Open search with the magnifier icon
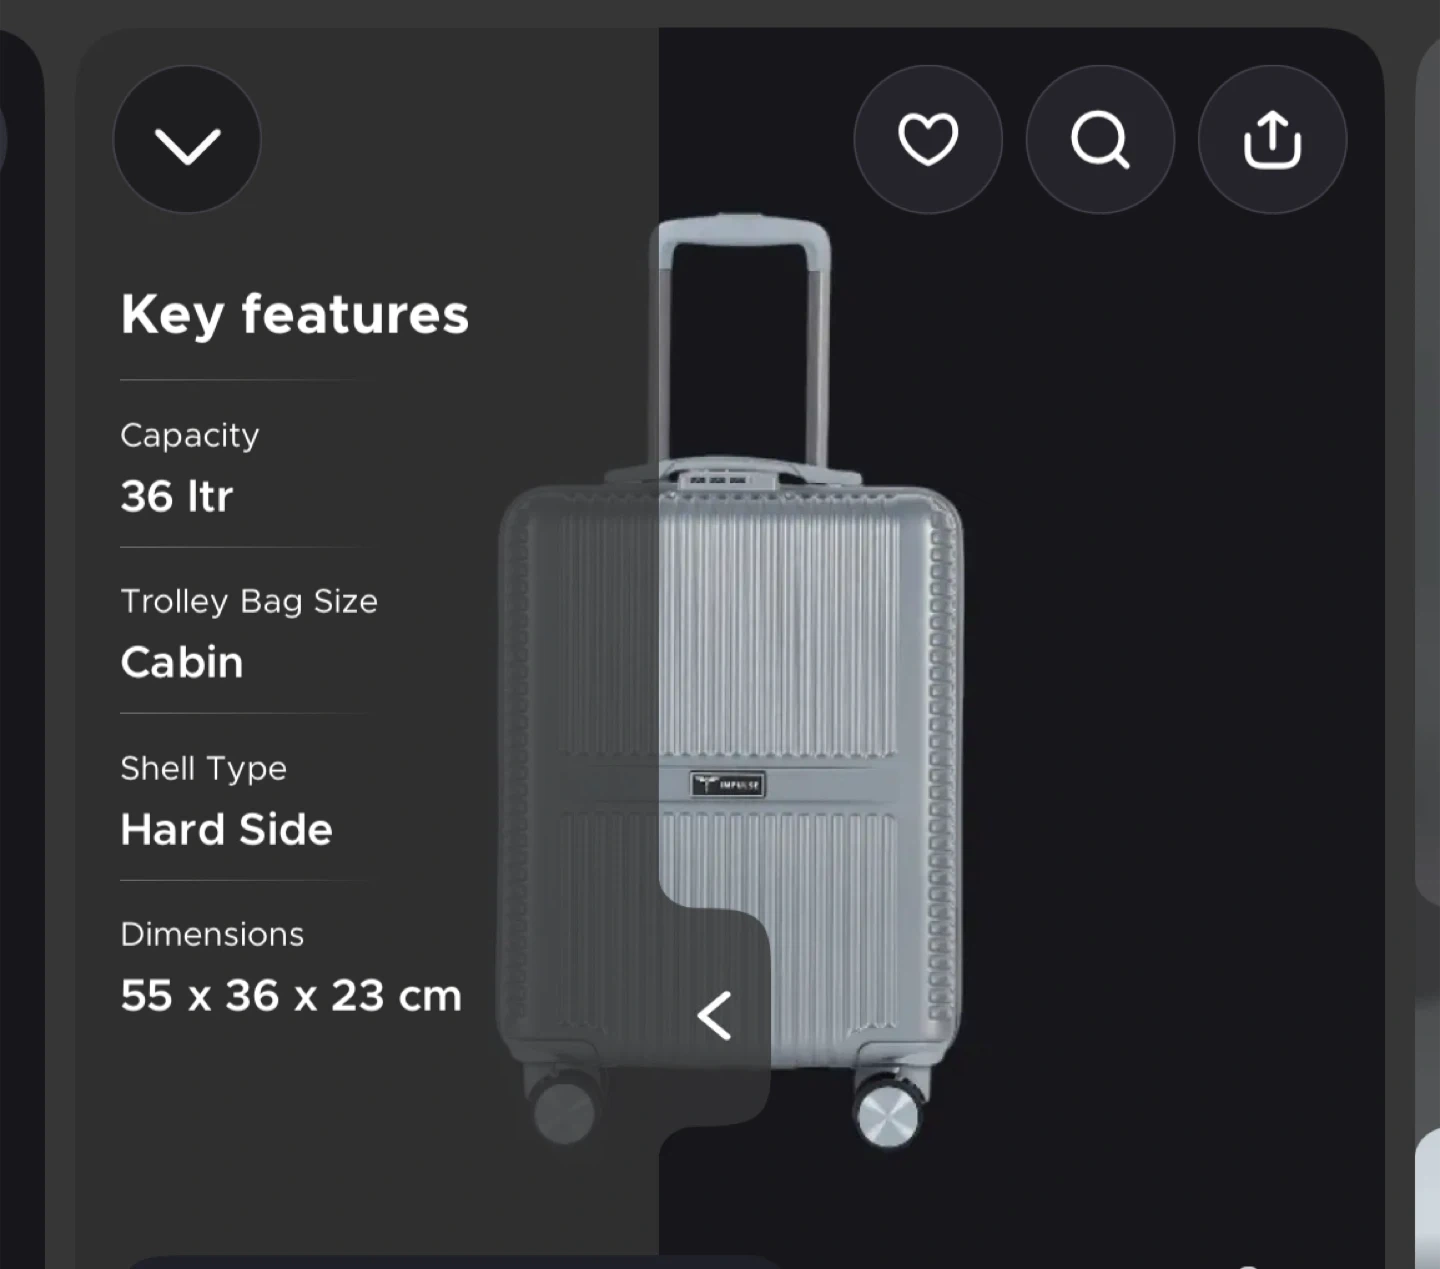1440x1269 pixels. (x=1100, y=139)
